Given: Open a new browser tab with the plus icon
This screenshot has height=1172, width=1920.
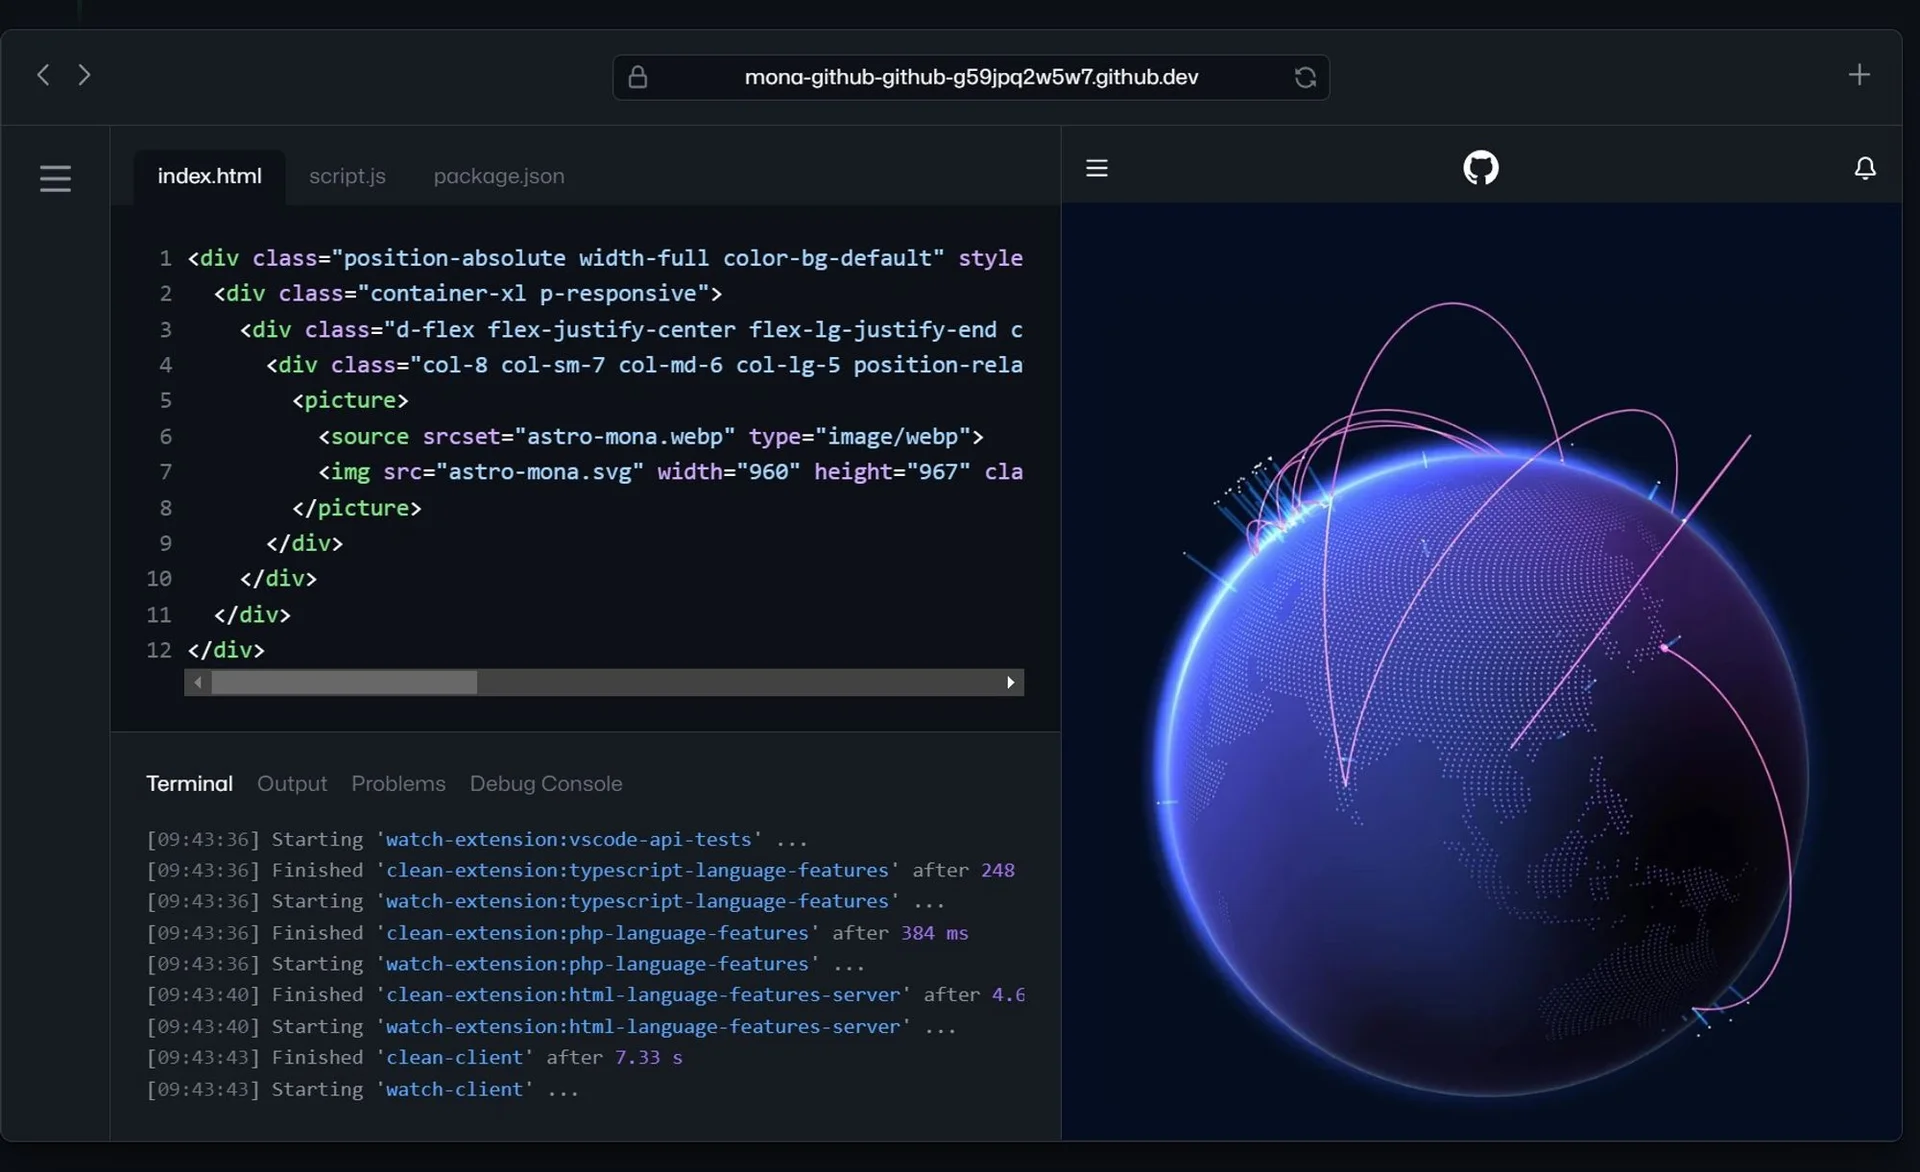Looking at the screenshot, I should 1860,73.
